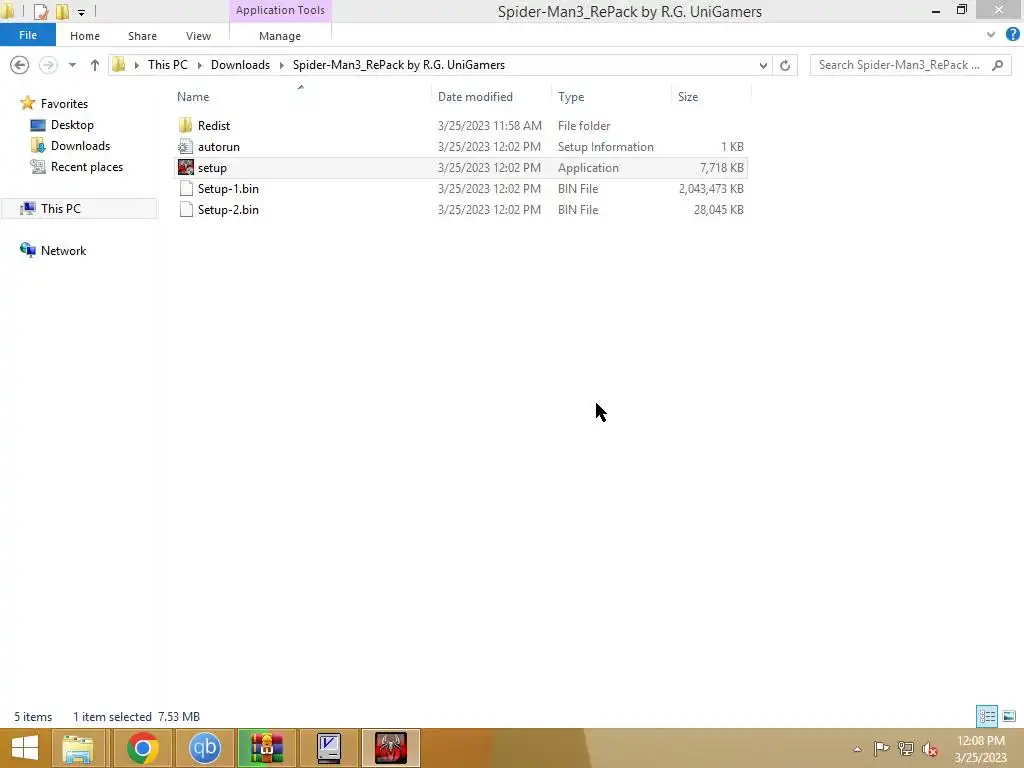Screen dimensions: 1024x768
Task: Click the New folder quick access icon
Action: coord(63,12)
